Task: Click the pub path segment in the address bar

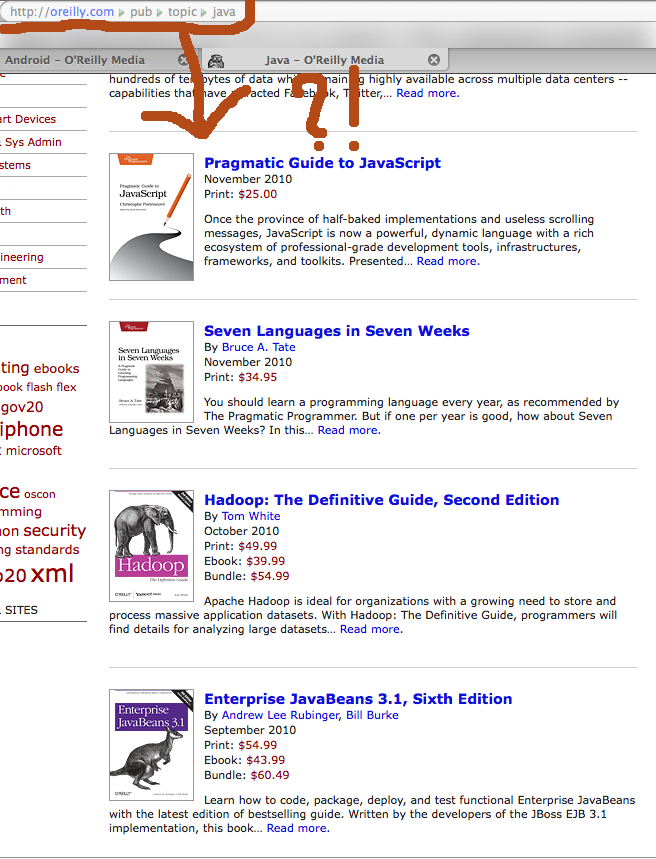Action: [141, 12]
